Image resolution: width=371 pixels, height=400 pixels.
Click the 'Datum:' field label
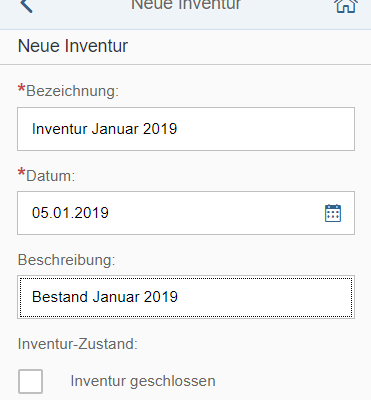coord(51,176)
